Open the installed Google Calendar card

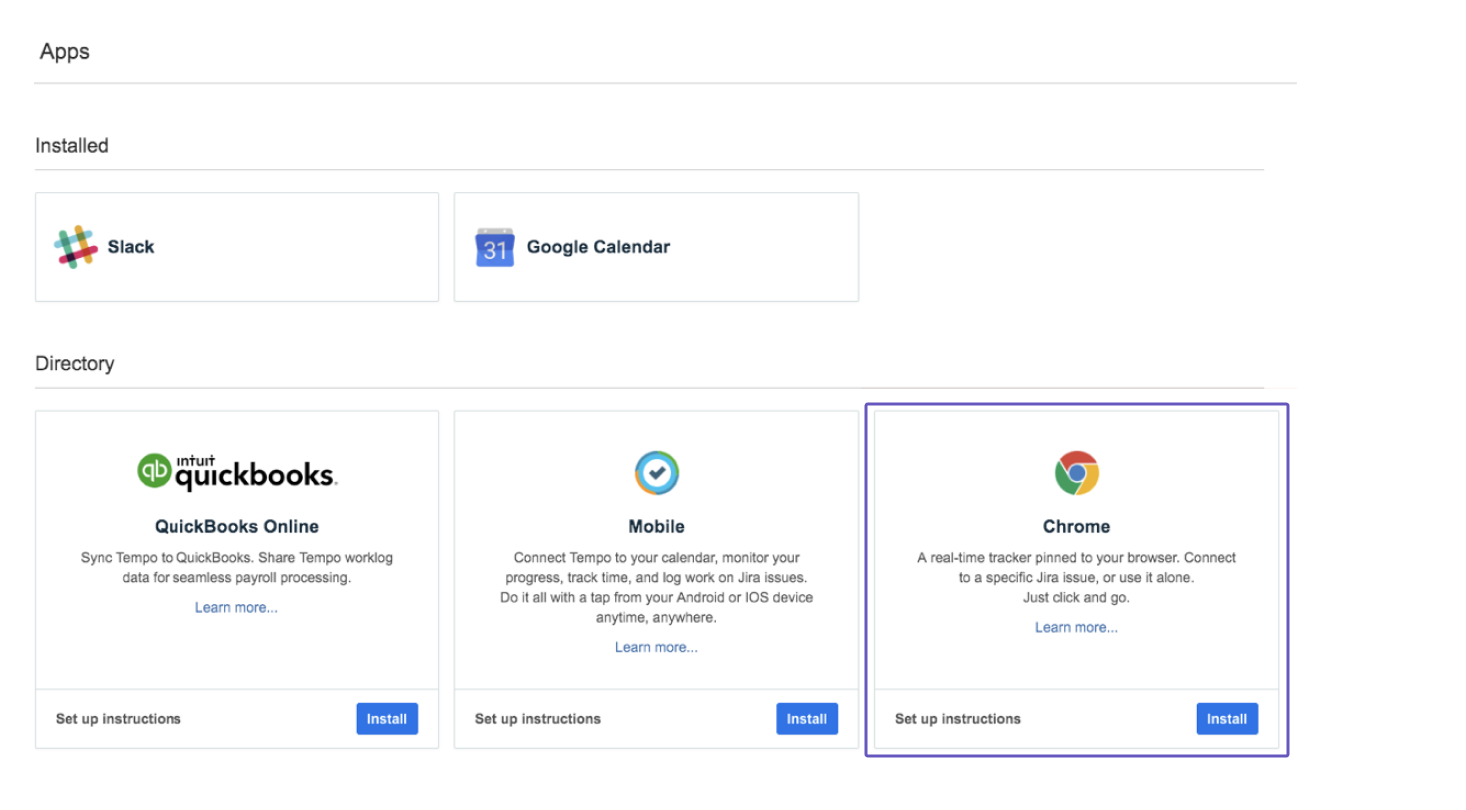coord(656,247)
